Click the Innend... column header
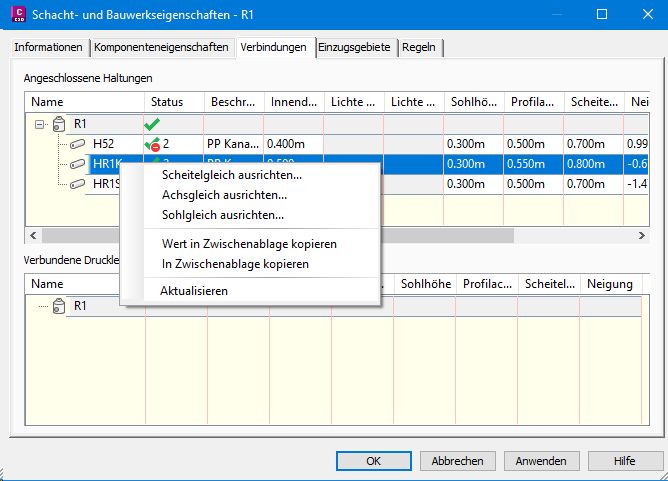Viewport: 668px width, 481px height. click(294, 102)
